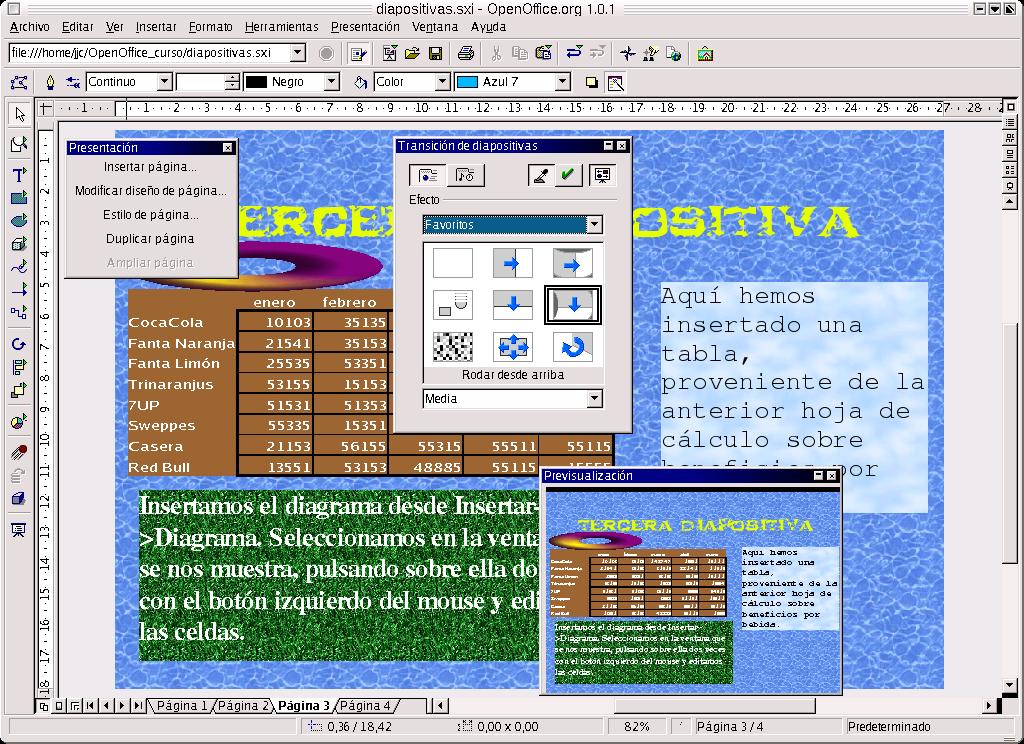
Task: Open the Insertar menu
Action: point(156,27)
